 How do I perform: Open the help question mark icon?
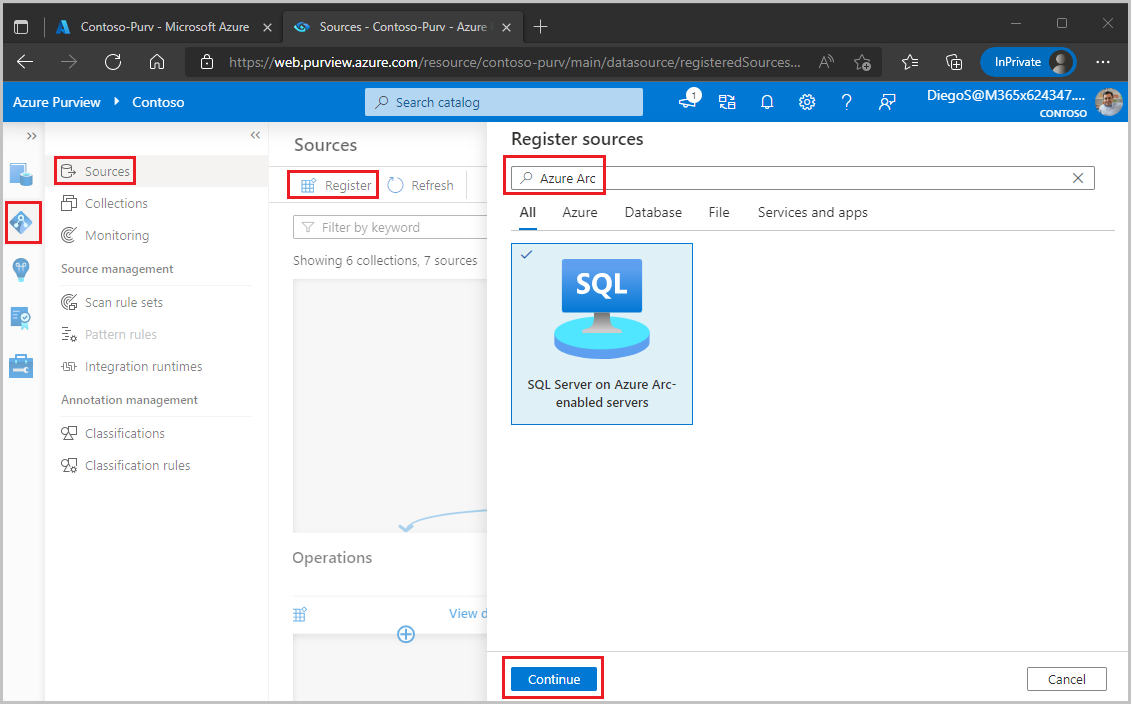[846, 101]
